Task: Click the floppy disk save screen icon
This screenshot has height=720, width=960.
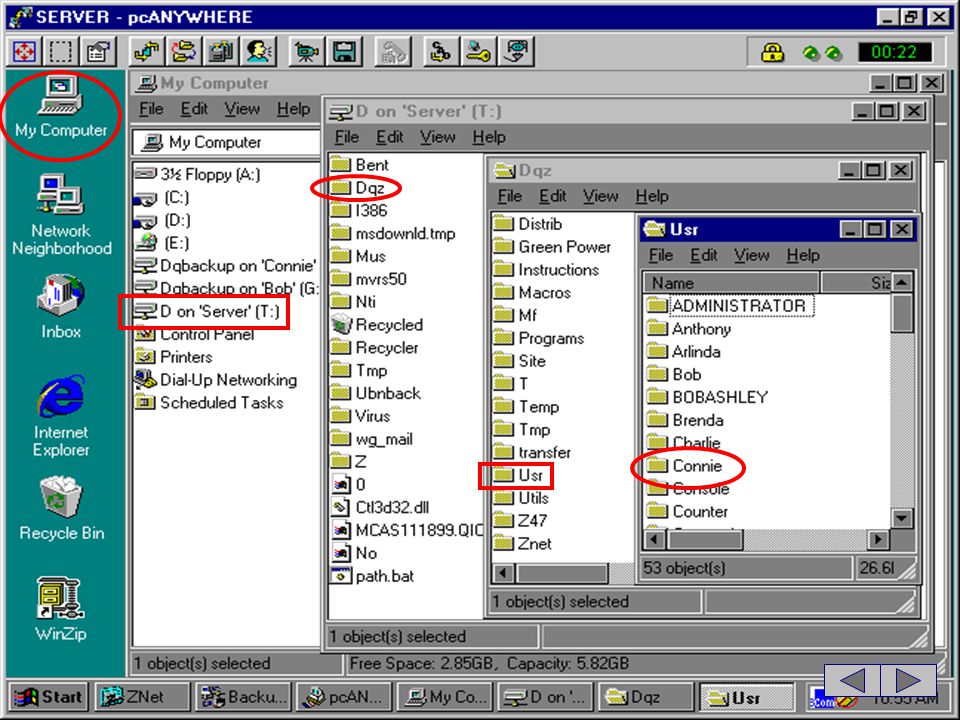Action: click(344, 51)
